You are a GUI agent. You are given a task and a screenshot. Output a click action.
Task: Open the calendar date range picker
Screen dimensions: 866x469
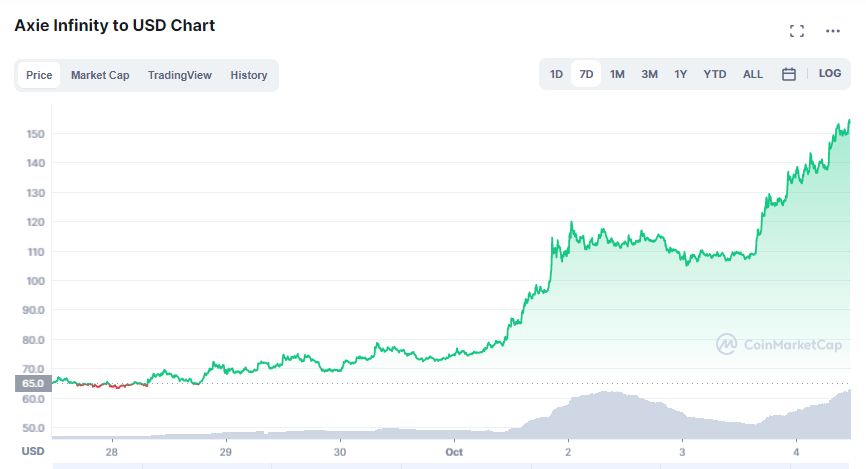tap(788, 74)
